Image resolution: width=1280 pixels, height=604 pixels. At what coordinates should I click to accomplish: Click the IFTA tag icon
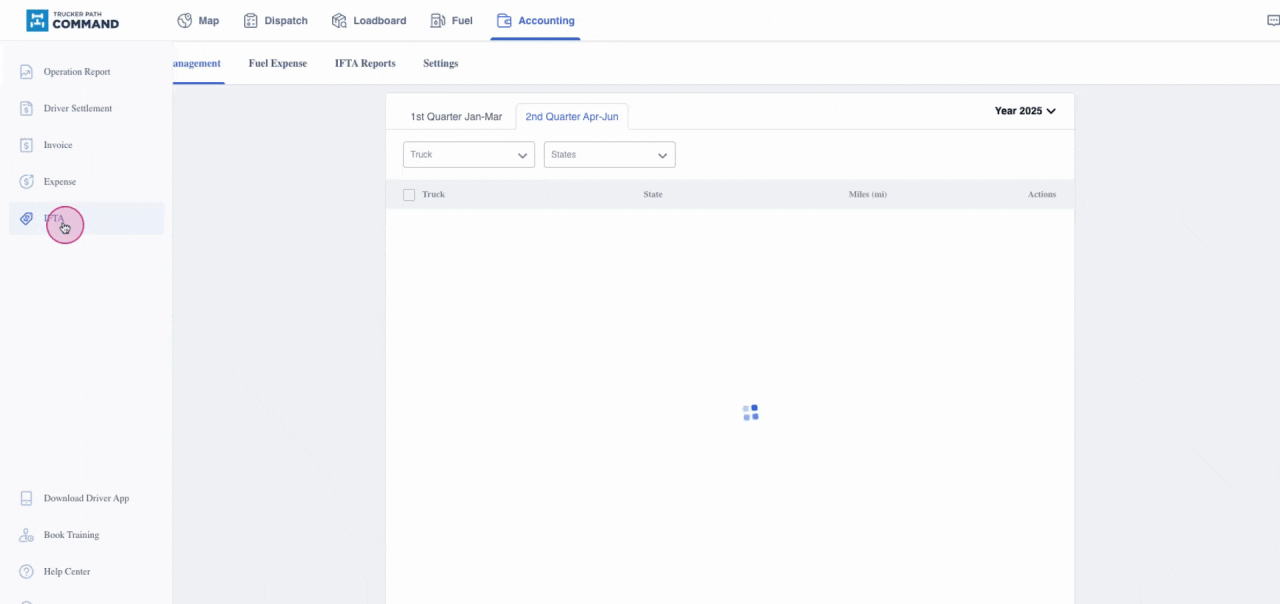pos(27,219)
